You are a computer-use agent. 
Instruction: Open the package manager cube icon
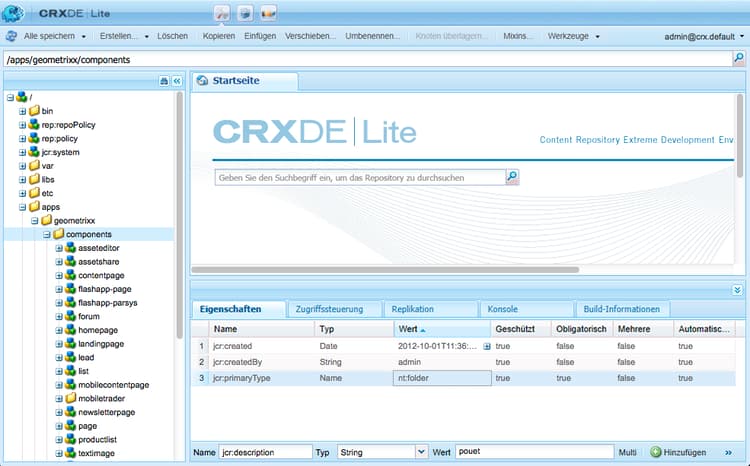point(245,13)
